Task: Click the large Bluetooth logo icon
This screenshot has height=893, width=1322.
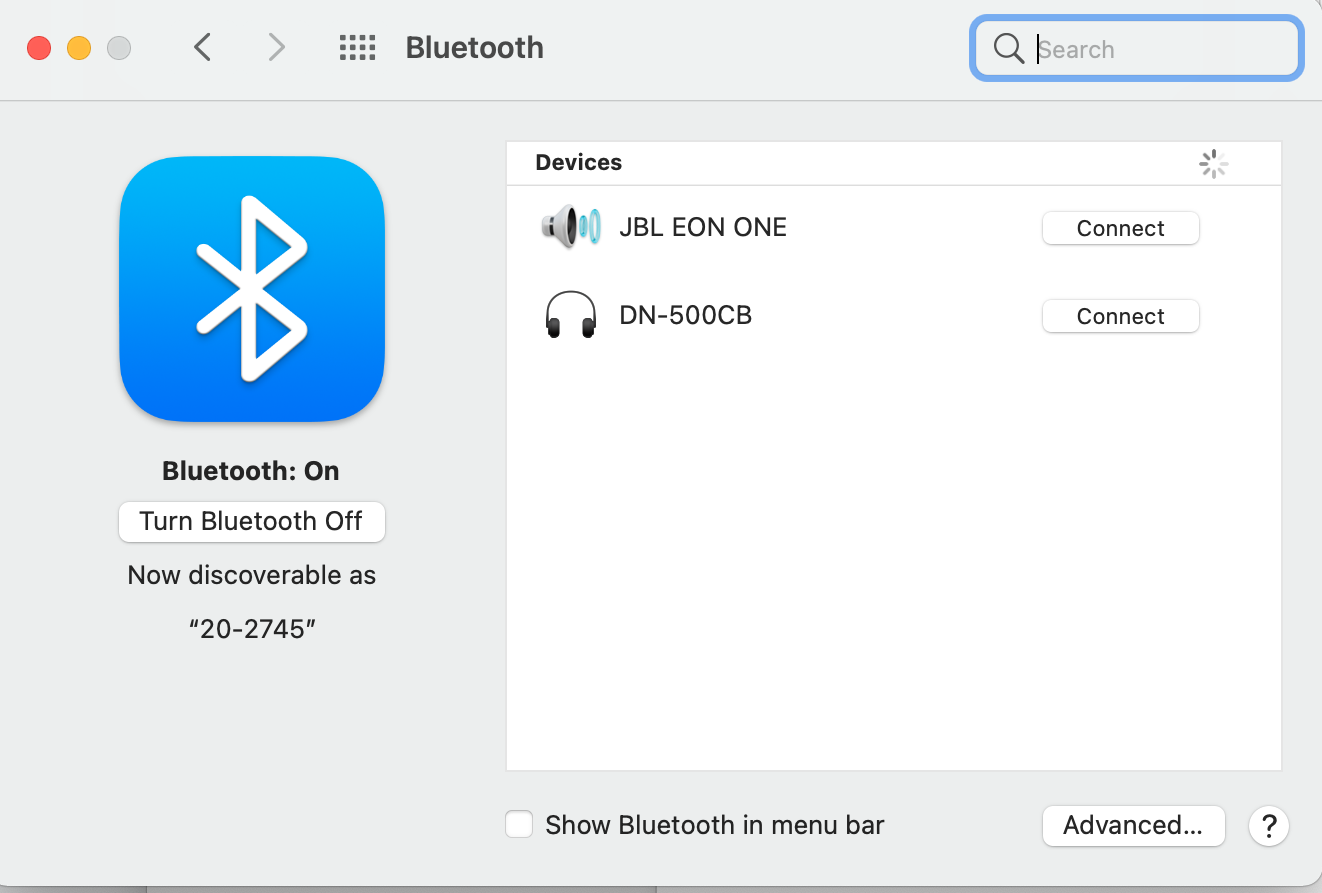Action: tap(252, 289)
